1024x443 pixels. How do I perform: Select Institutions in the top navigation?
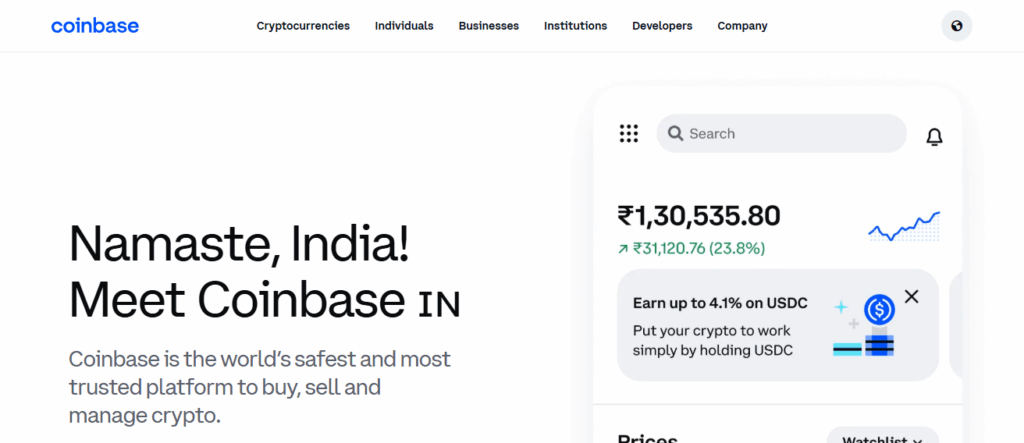[x=575, y=26]
